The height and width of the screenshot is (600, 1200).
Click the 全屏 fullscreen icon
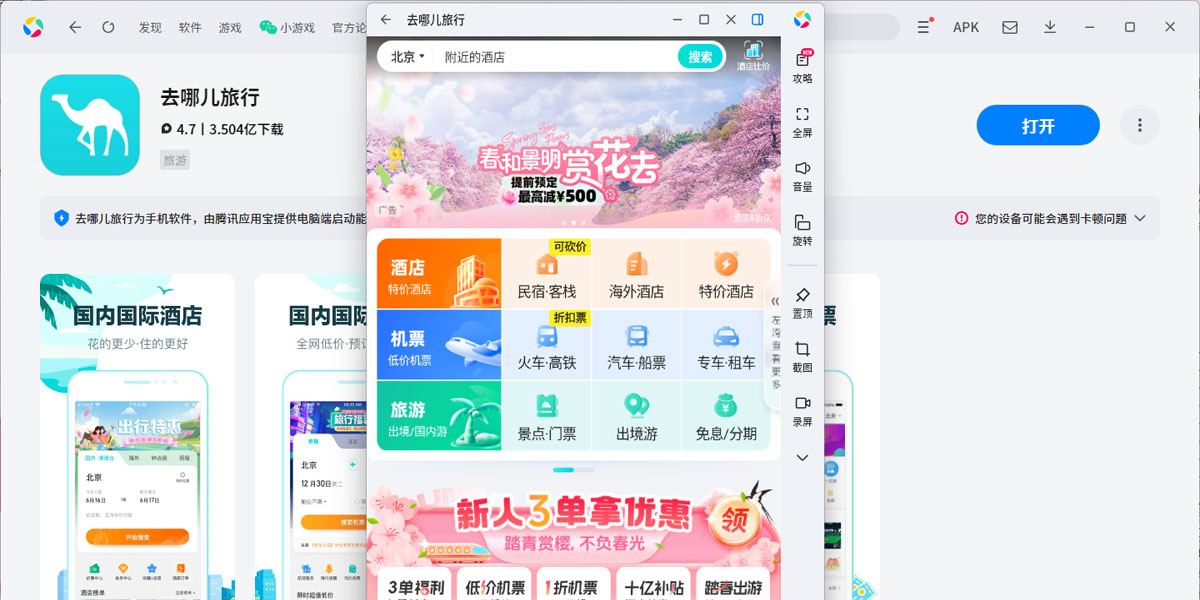tap(802, 122)
